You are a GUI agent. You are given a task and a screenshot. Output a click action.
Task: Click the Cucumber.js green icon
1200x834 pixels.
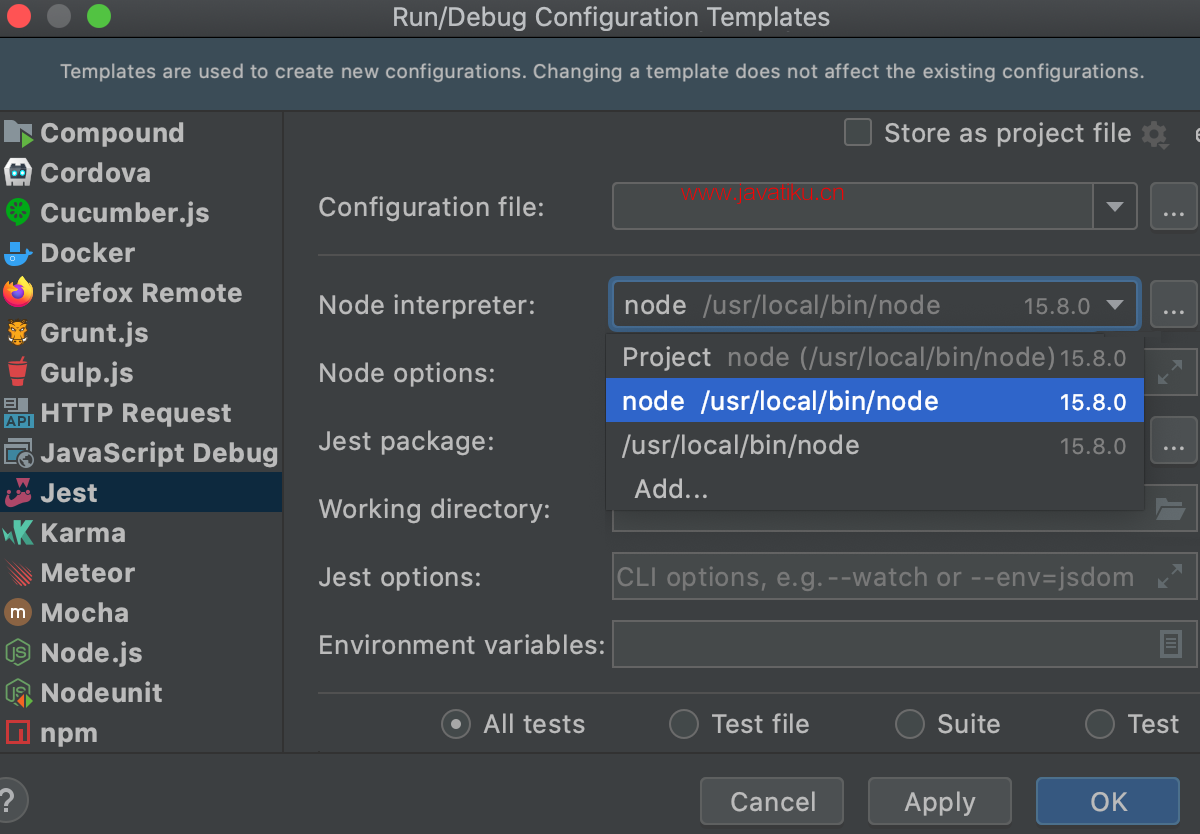pos(18,213)
